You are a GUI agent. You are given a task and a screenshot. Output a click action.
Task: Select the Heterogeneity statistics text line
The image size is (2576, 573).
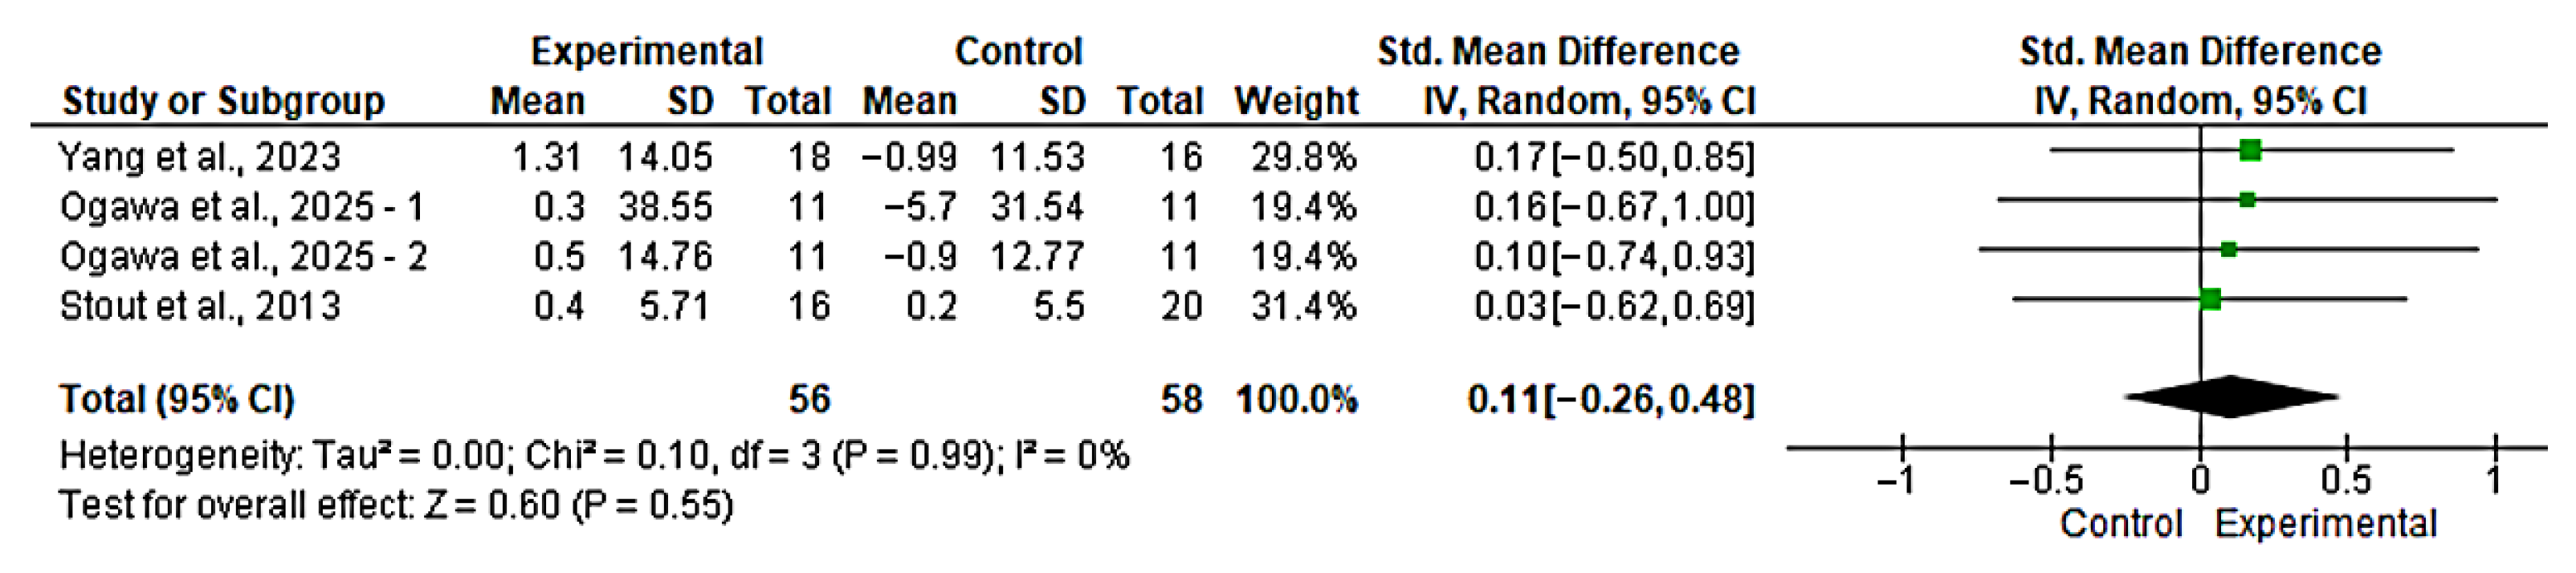pyautogui.click(x=594, y=456)
